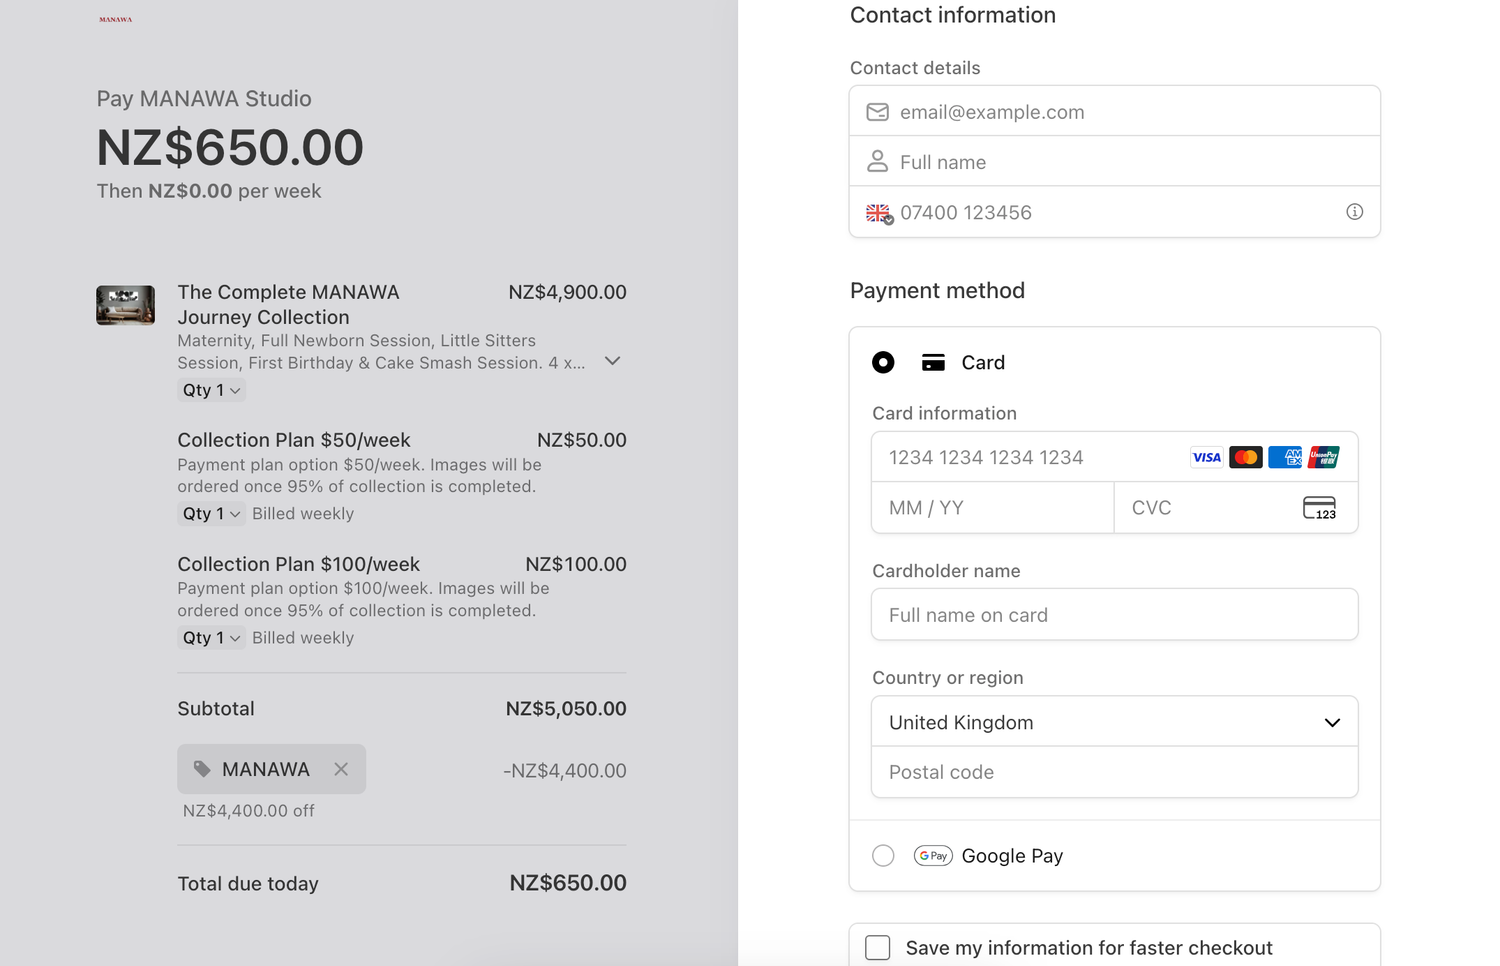The width and height of the screenshot is (1500, 966).
Task: Click the Postal code field
Action: point(1115,772)
